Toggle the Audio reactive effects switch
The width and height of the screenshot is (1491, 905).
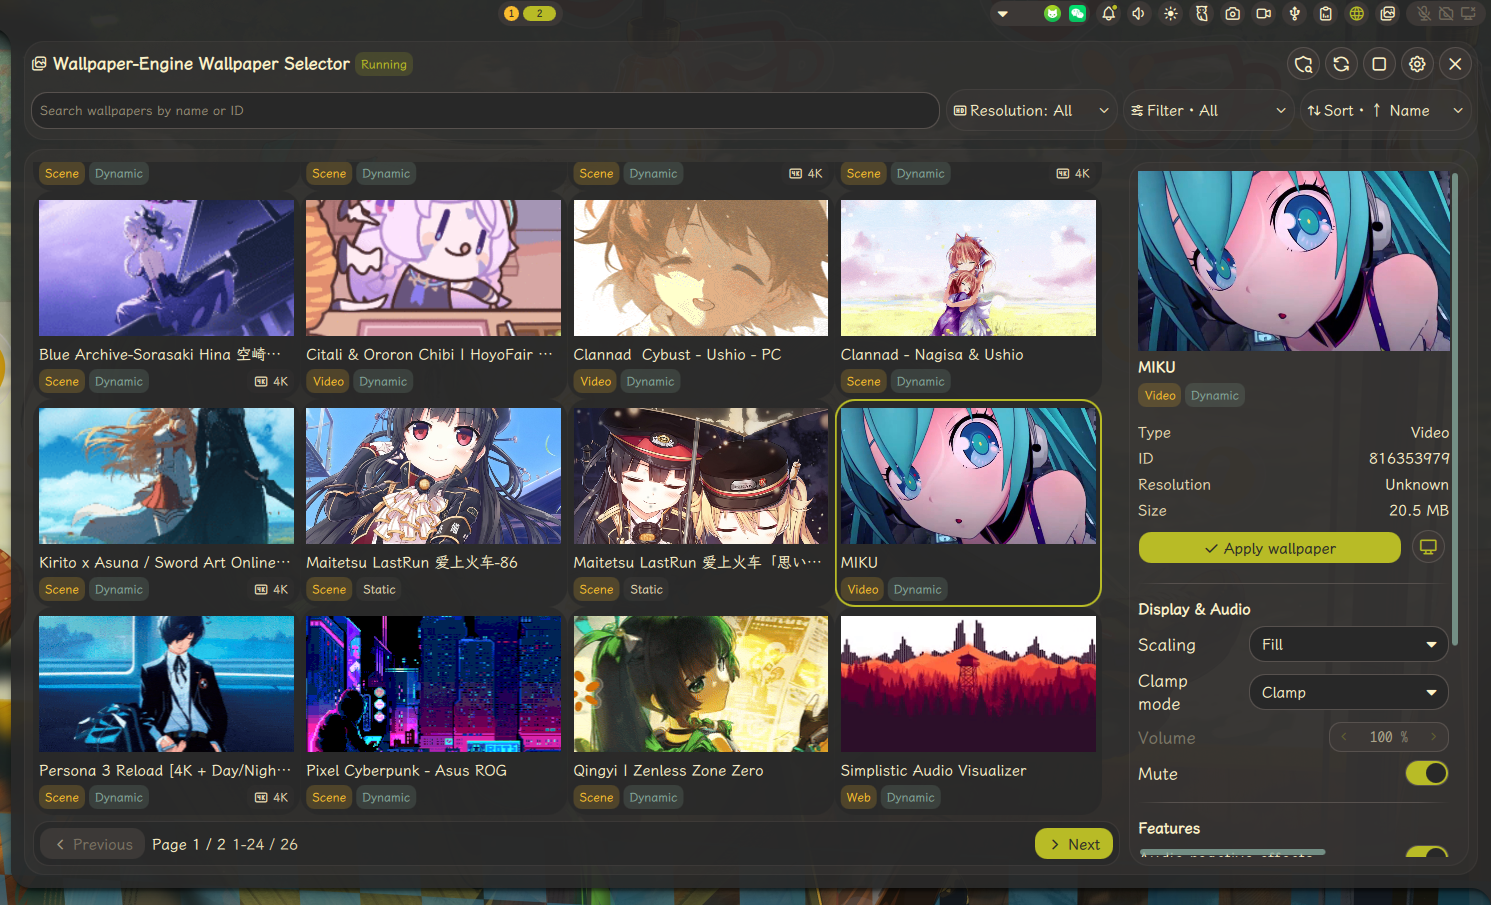[x=1426, y=855]
